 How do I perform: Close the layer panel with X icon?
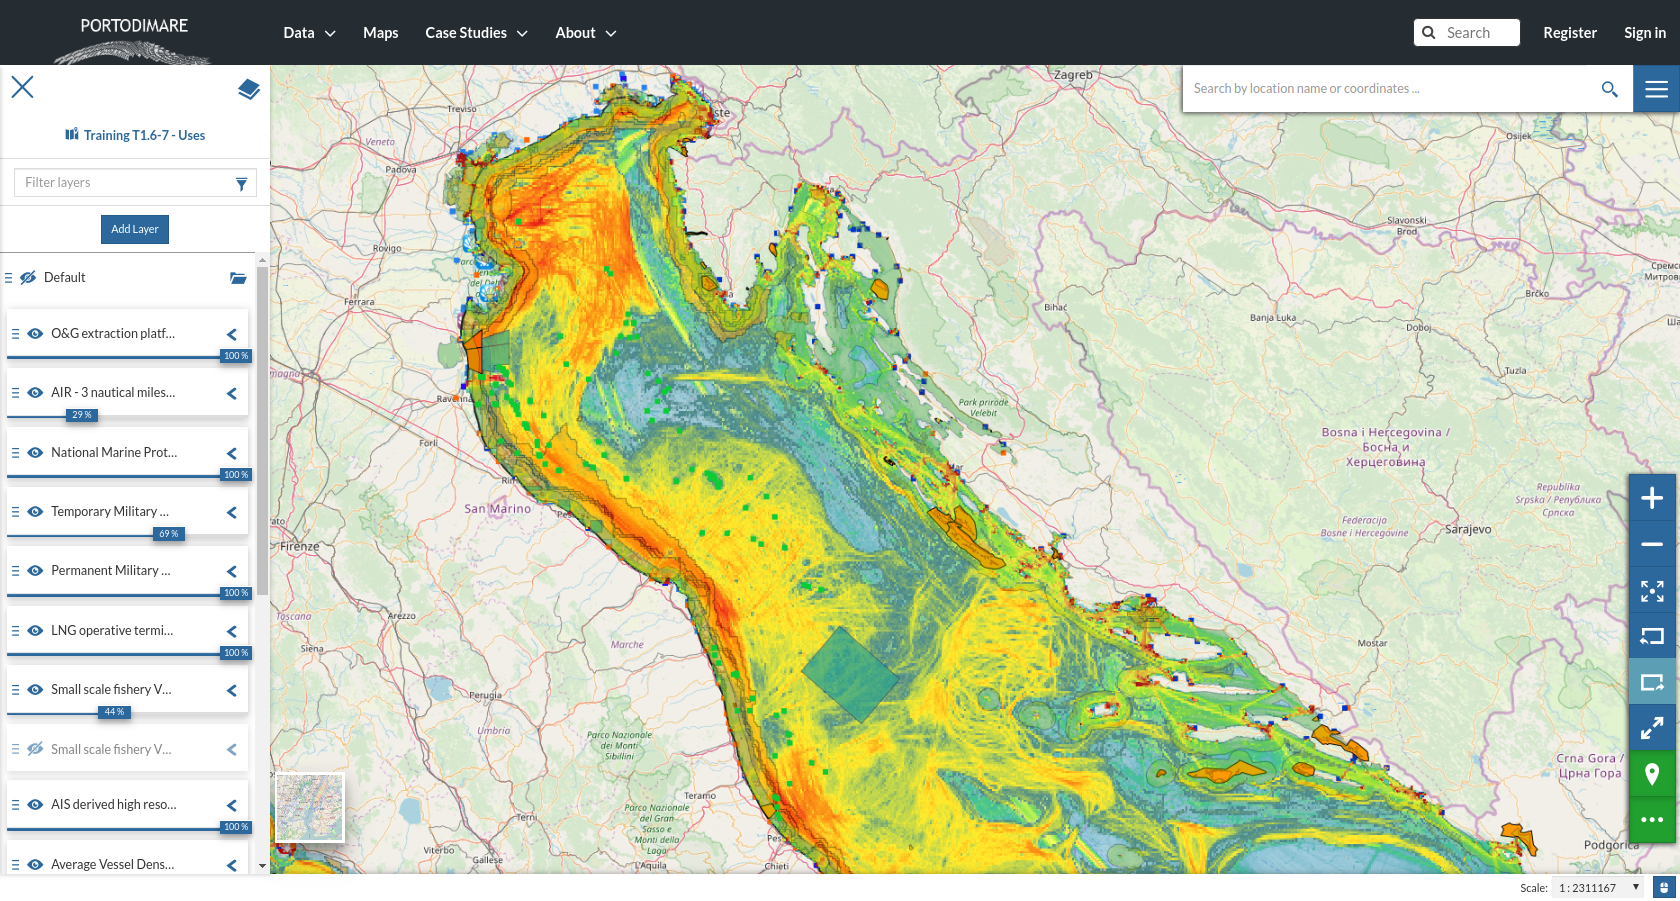click(22, 87)
